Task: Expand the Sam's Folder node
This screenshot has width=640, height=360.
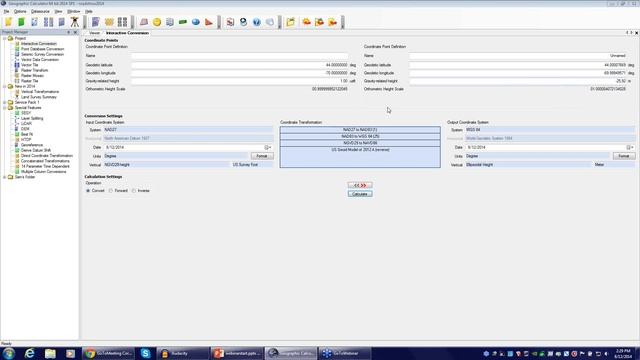Action: click(x=4, y=177)
